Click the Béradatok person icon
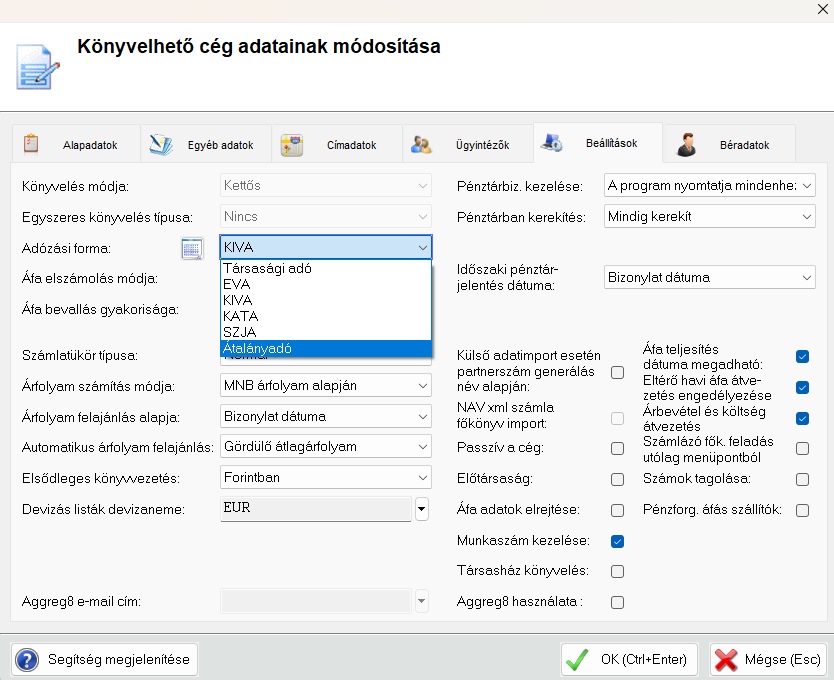 686,144
